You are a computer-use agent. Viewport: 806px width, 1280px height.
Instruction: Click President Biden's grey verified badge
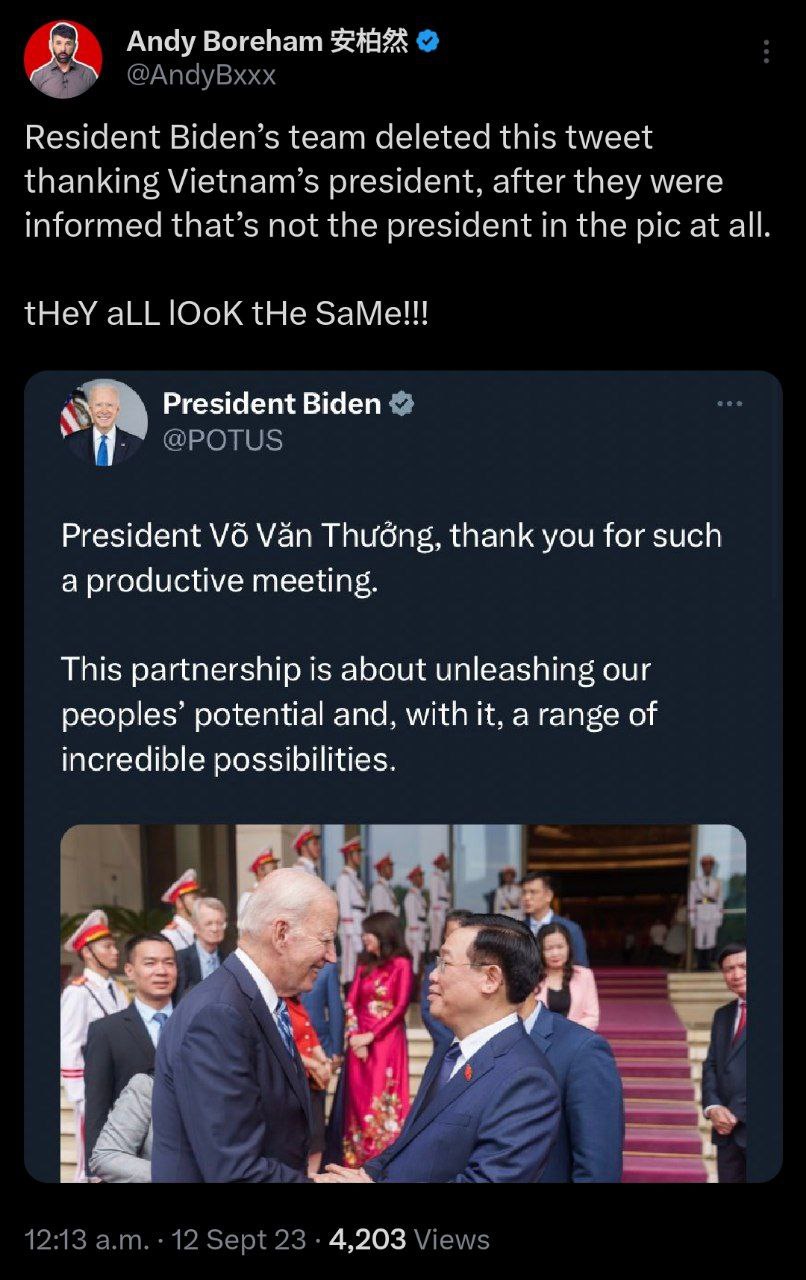[402, 404]
